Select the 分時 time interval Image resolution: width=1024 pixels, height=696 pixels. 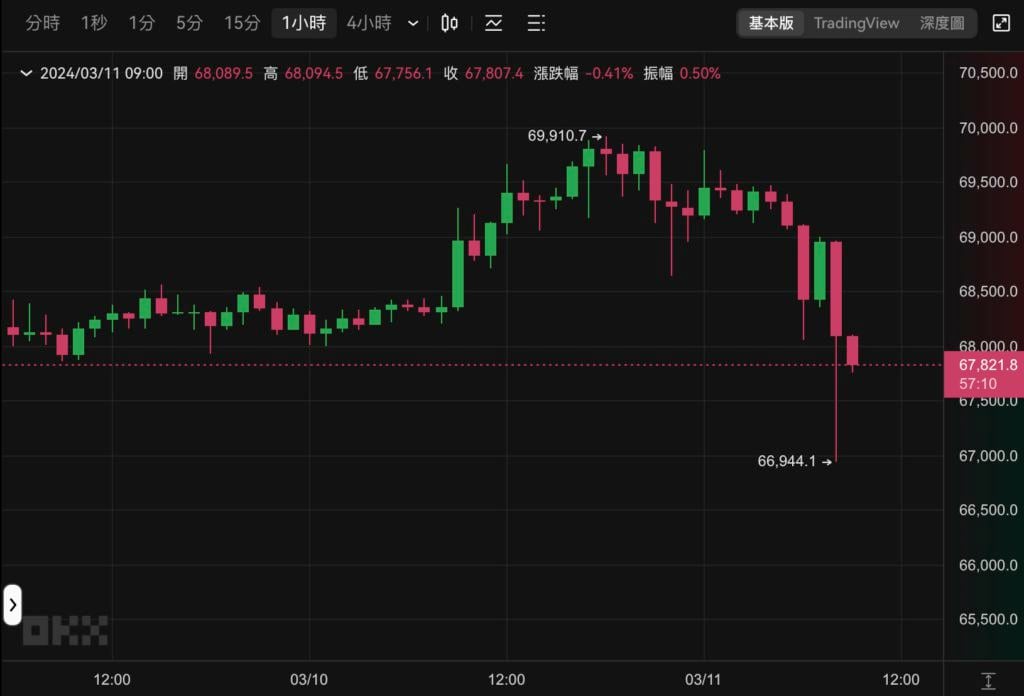tap(42, 23)
